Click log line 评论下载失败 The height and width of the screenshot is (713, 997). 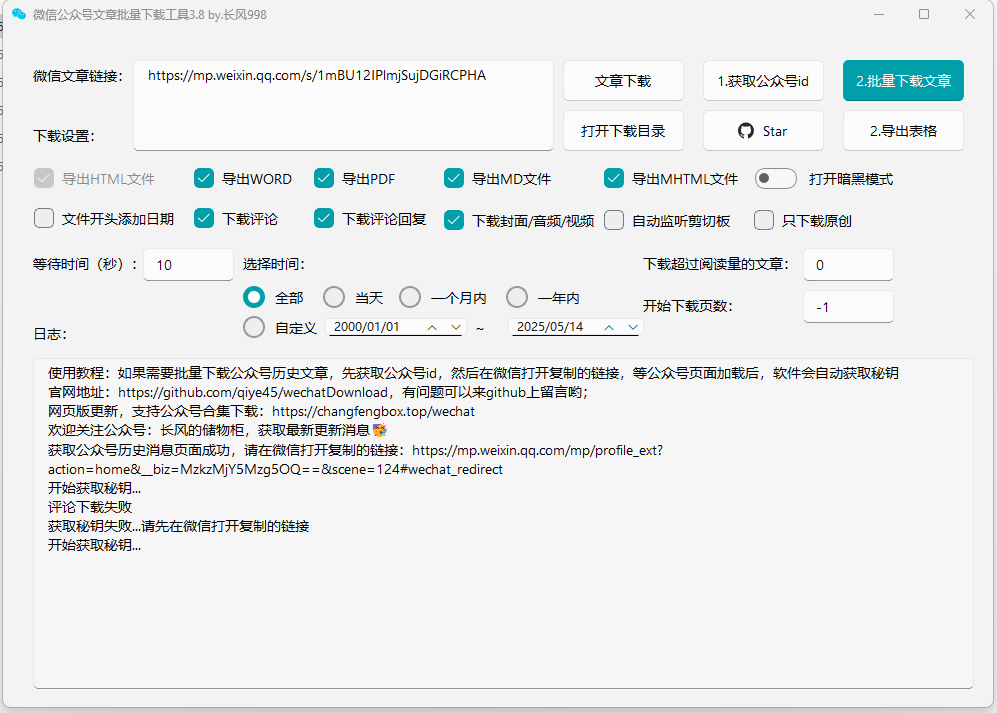(x=90, y=507)
